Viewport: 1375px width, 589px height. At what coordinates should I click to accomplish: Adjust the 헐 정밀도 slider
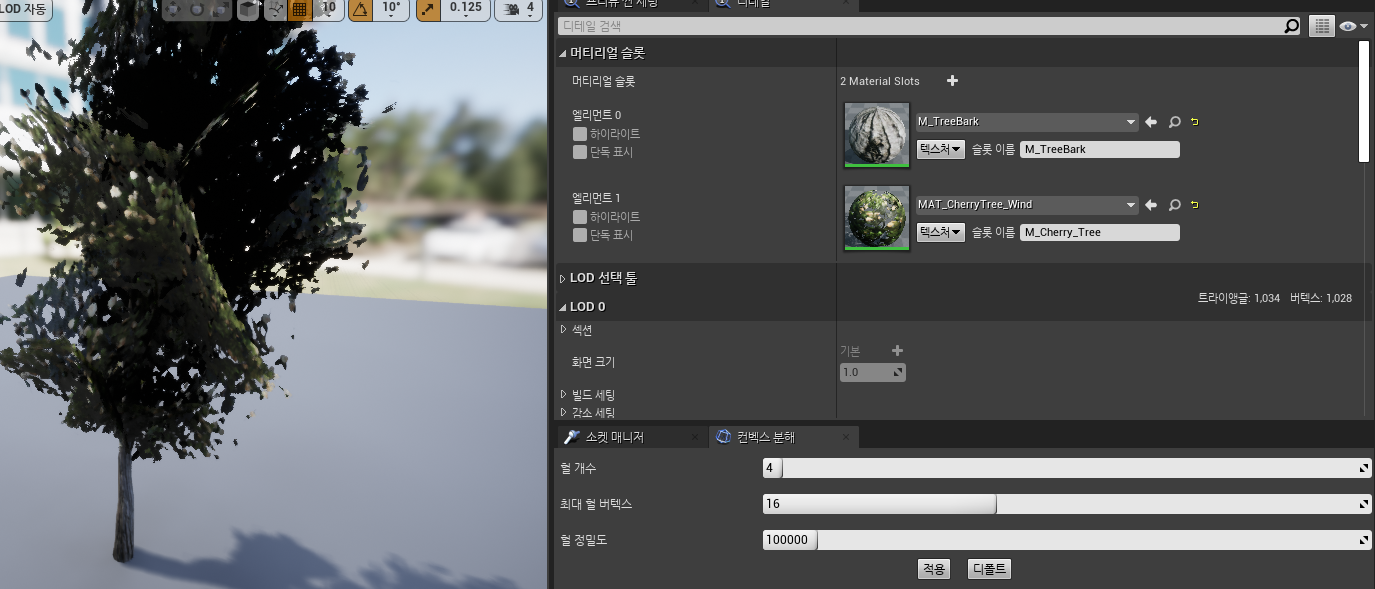pos(1066,540)
